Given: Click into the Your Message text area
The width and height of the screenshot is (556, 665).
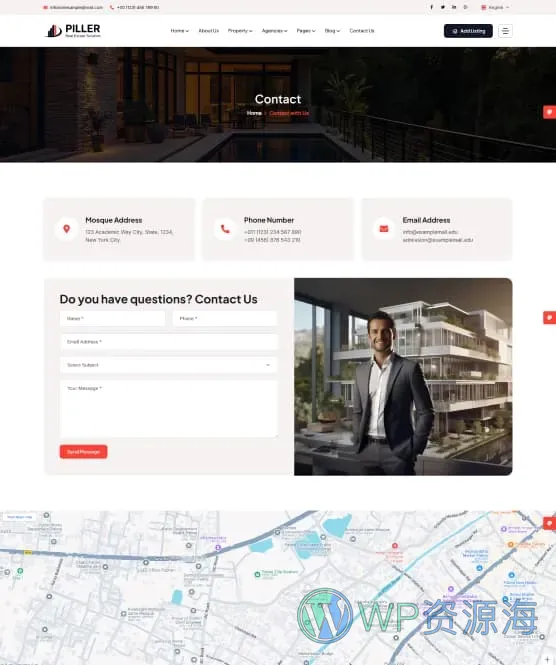Looking at the screenshot, I should point(169,409).
